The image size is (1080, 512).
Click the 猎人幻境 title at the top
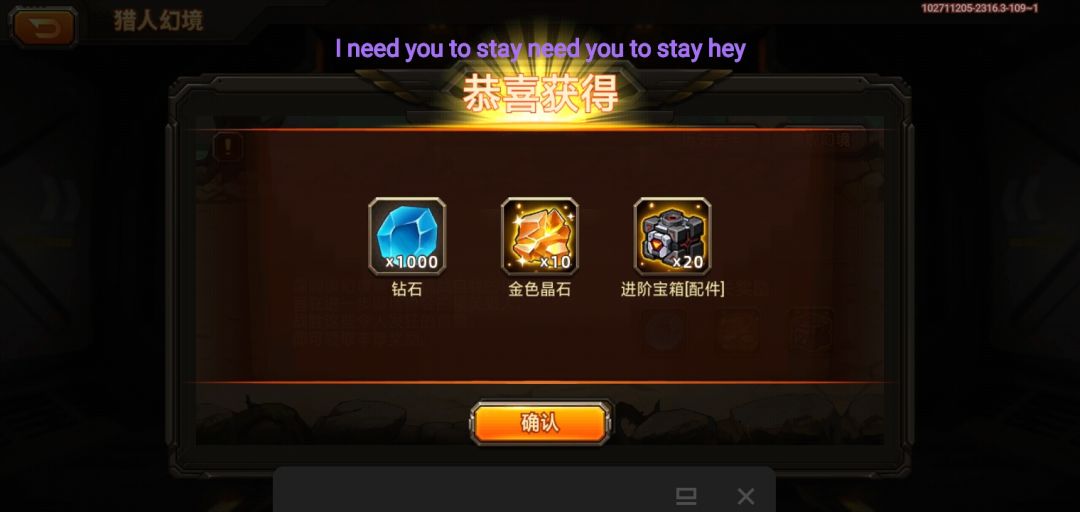158,21
